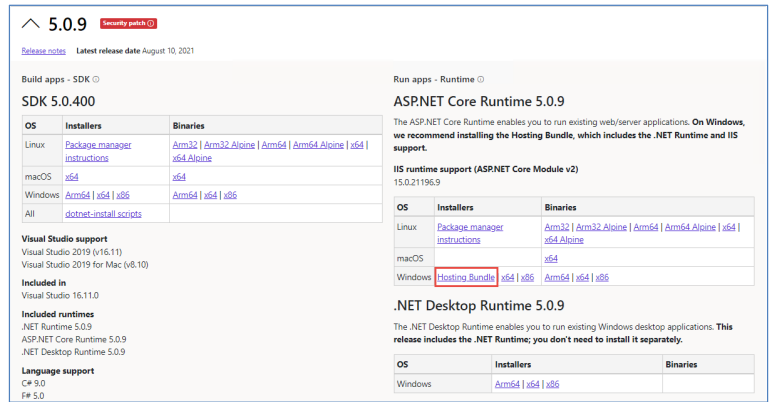Select .NET Runtime 5.0.9 included runtime

(57, 327)
